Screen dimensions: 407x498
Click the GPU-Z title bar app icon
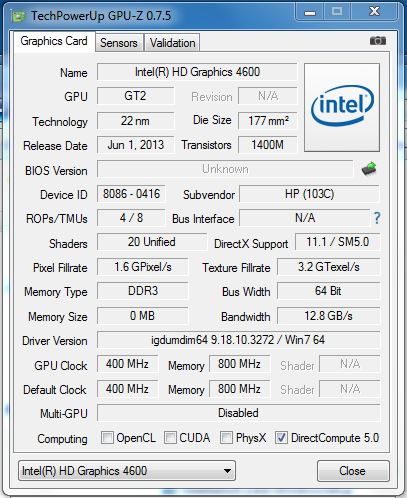(18, 16)
